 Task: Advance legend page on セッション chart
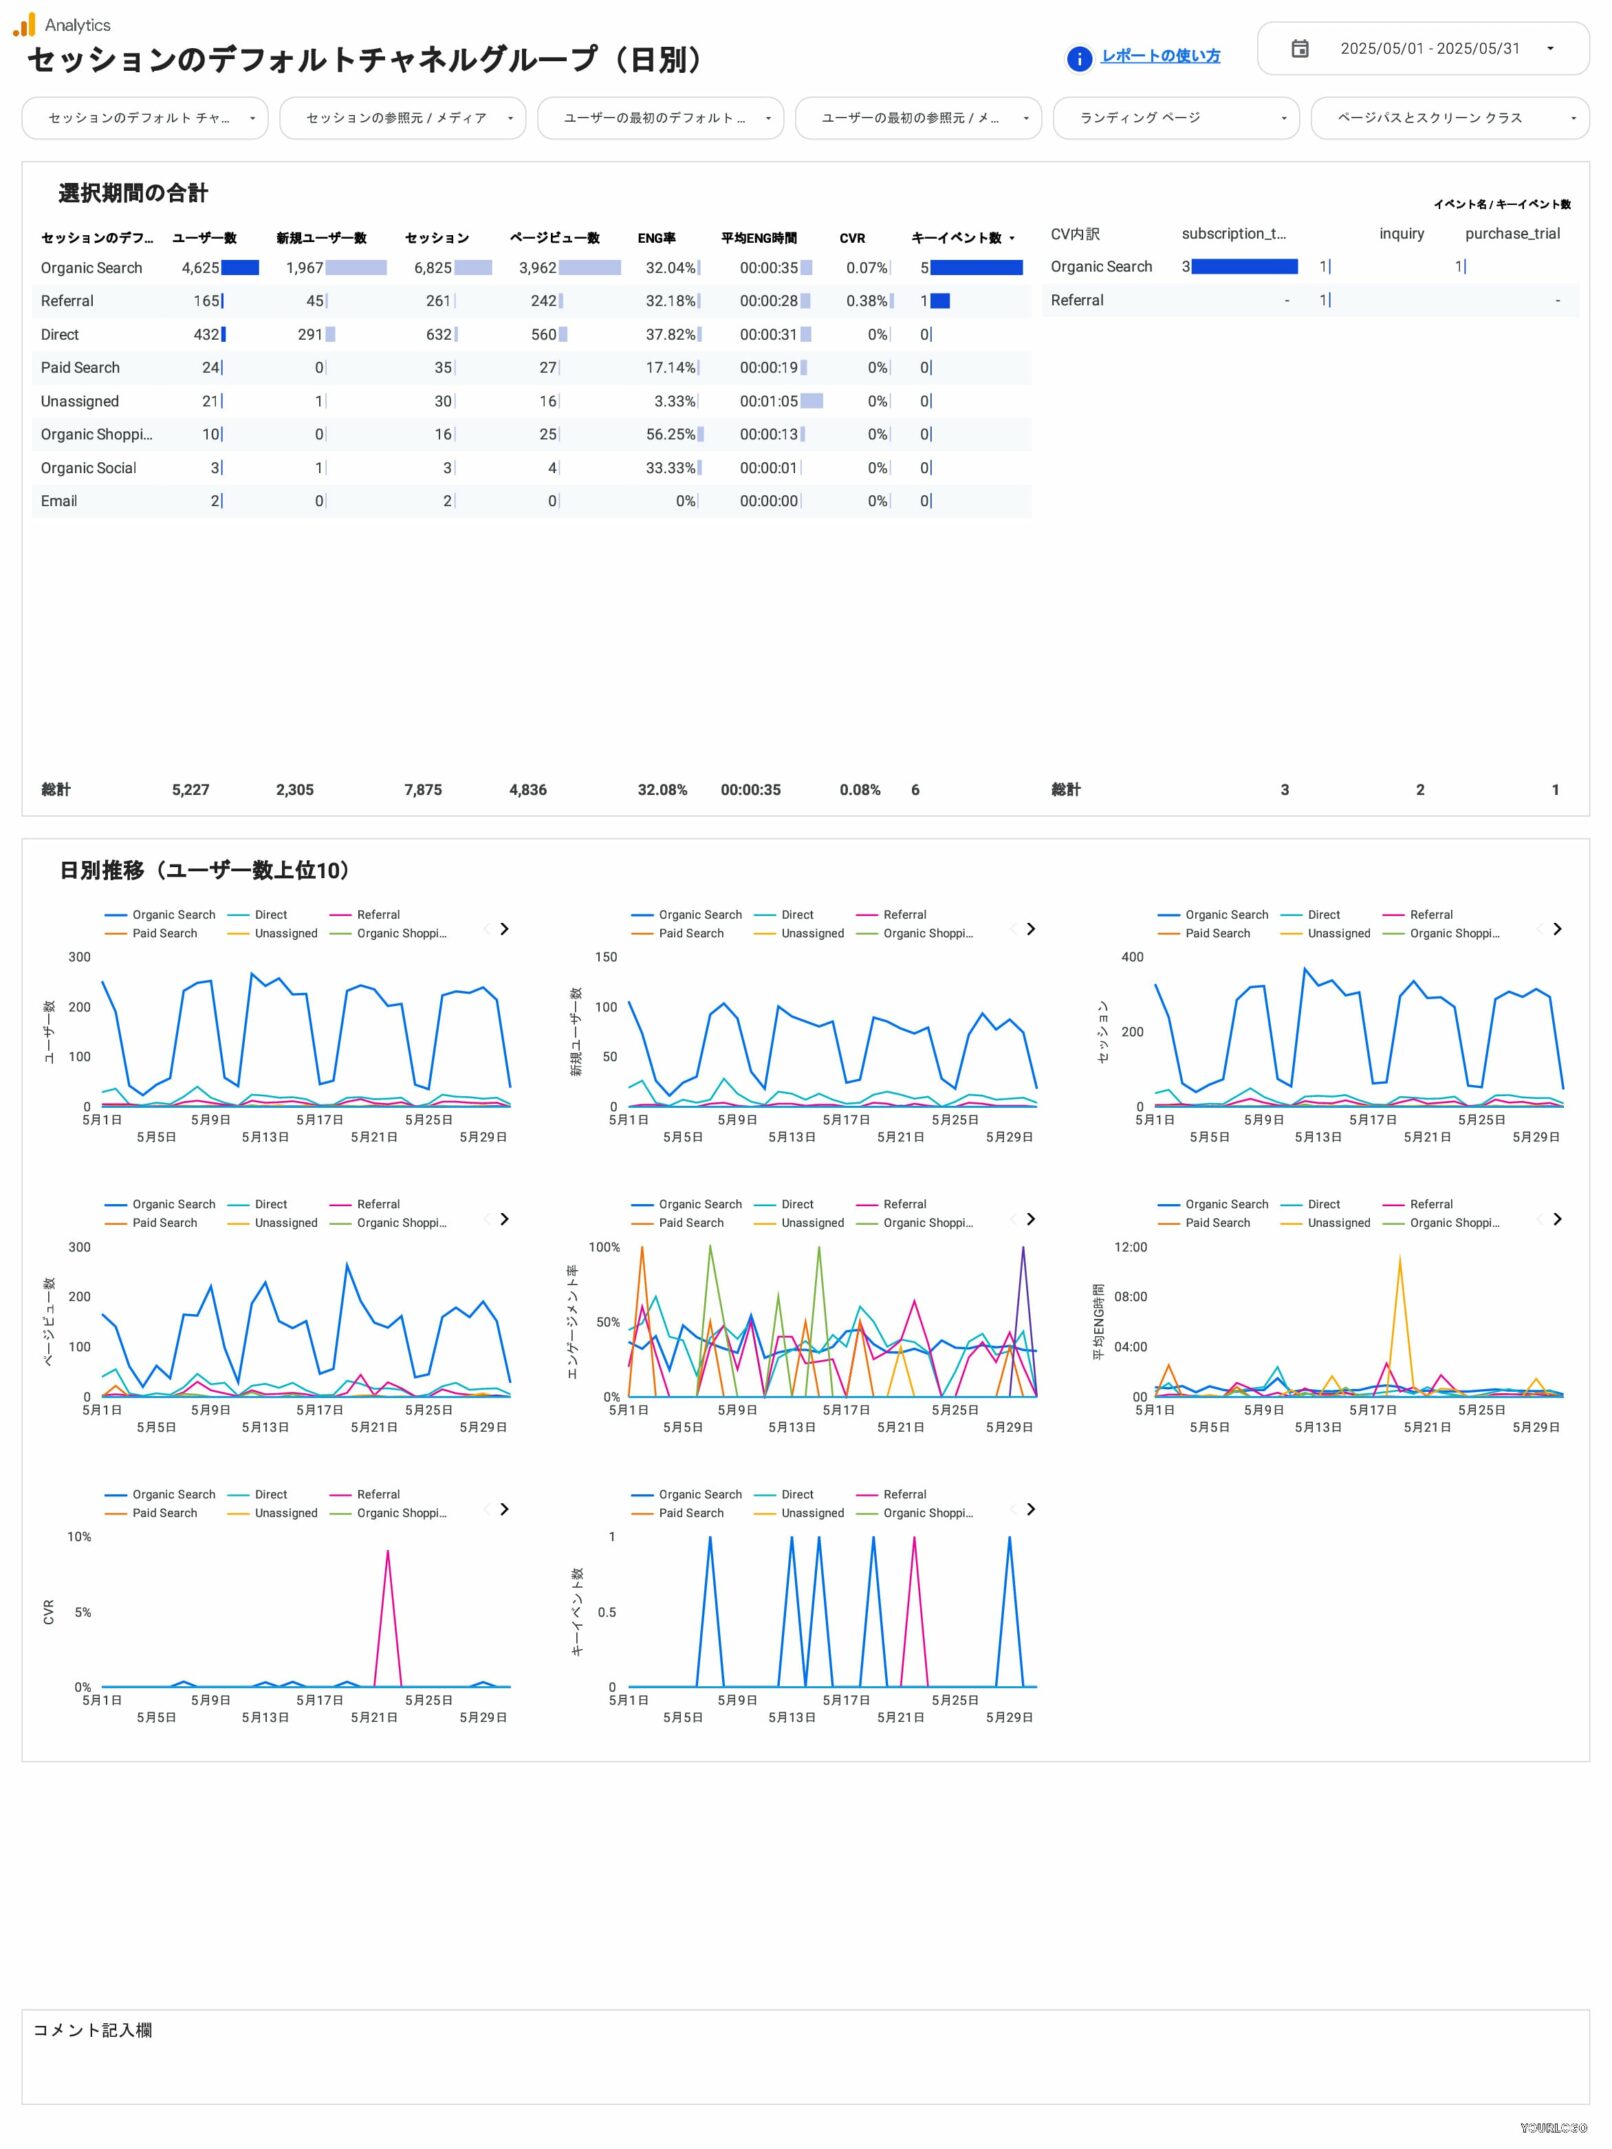[x=1557, y=930]
